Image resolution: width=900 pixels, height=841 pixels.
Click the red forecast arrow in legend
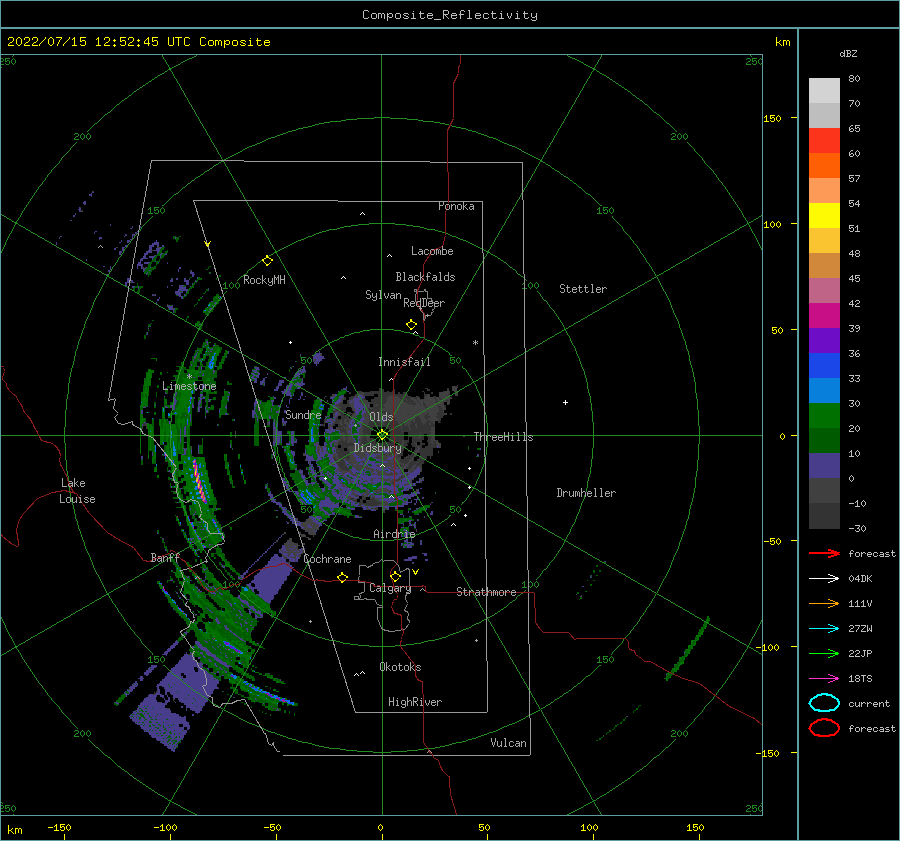(824, 553)
